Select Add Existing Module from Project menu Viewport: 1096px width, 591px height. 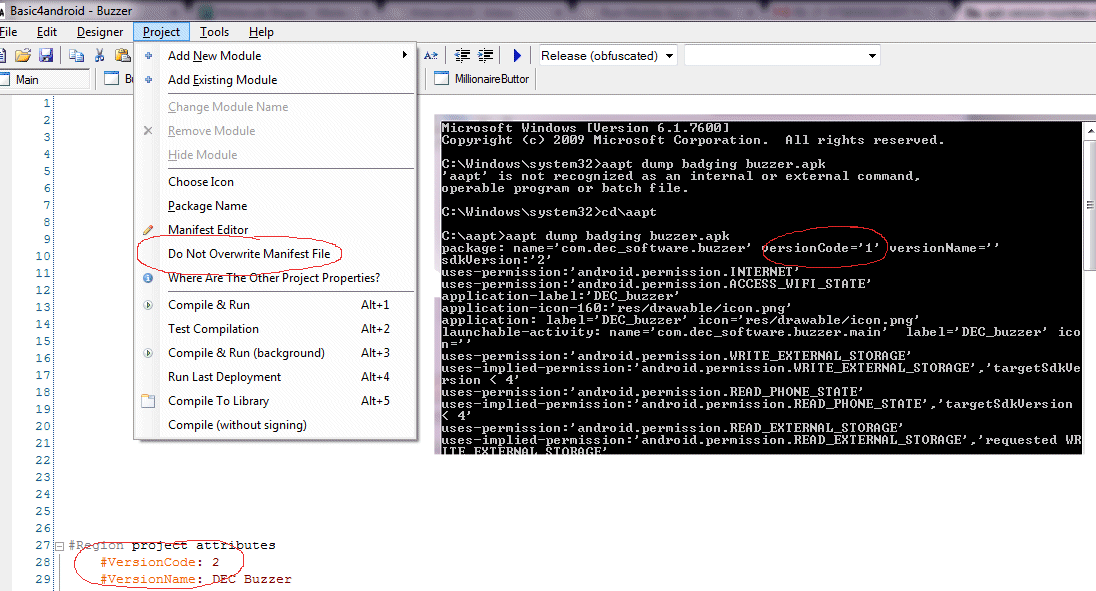point(275,80)
